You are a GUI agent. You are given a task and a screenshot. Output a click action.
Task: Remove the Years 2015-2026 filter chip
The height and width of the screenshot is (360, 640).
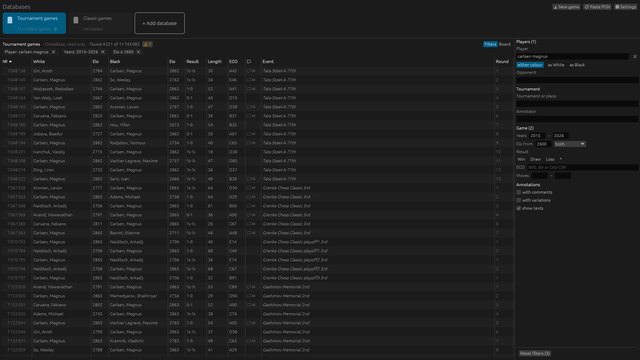click(103, 52)
